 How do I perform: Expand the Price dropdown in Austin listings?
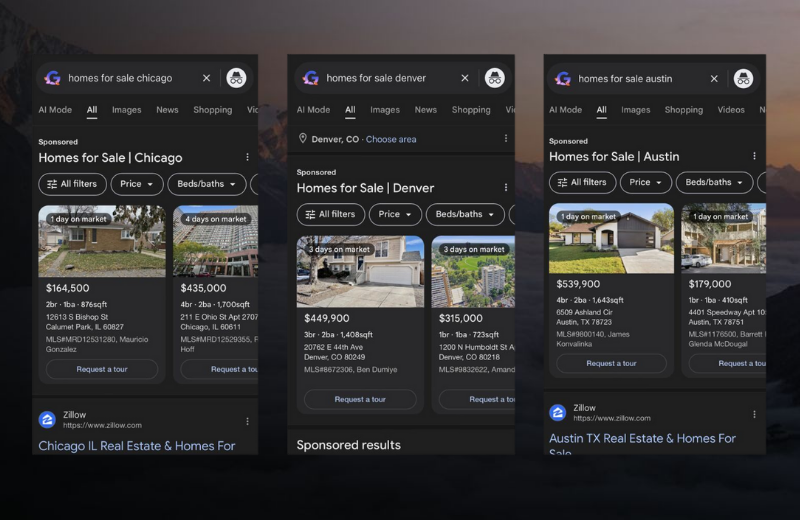[x=646, y=182]
